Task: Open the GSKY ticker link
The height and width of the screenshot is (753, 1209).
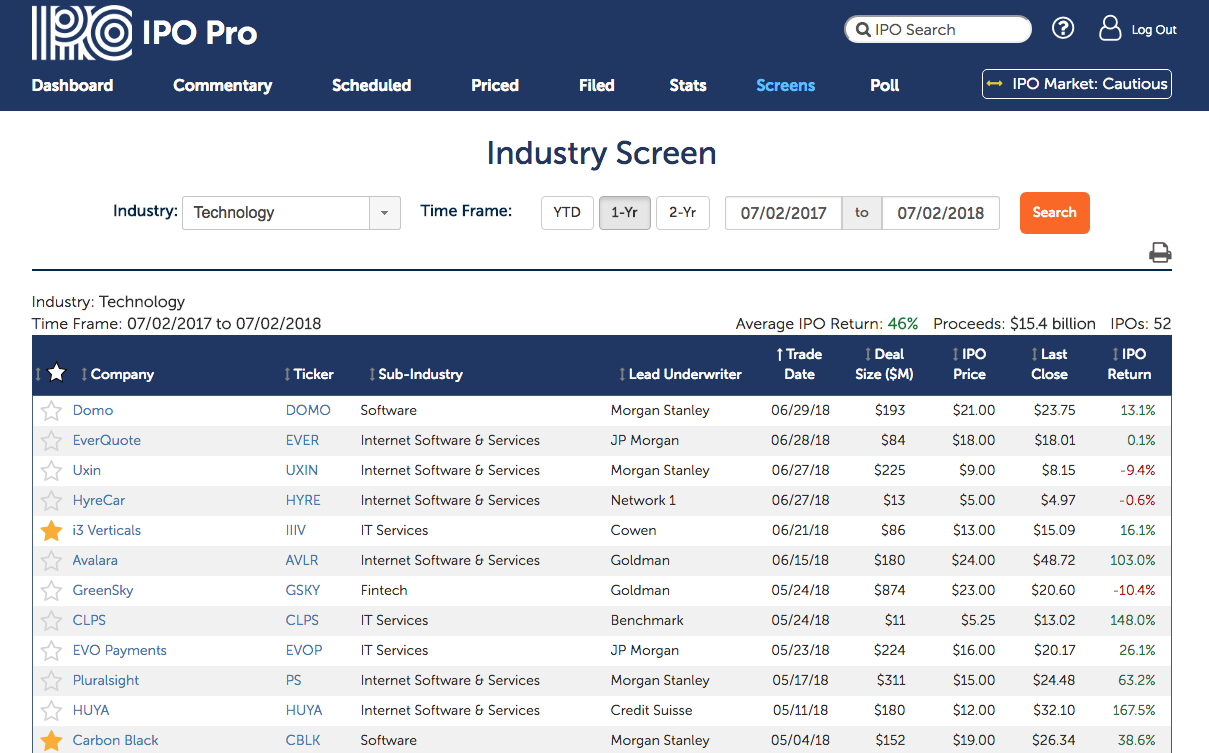Action: pyautogui.click(x=303, y=590)
